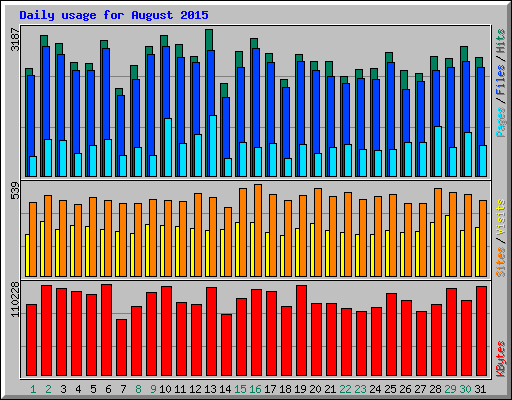Select day 27 on the date axis
Screen dimensions: 512x400
point(420,389)
